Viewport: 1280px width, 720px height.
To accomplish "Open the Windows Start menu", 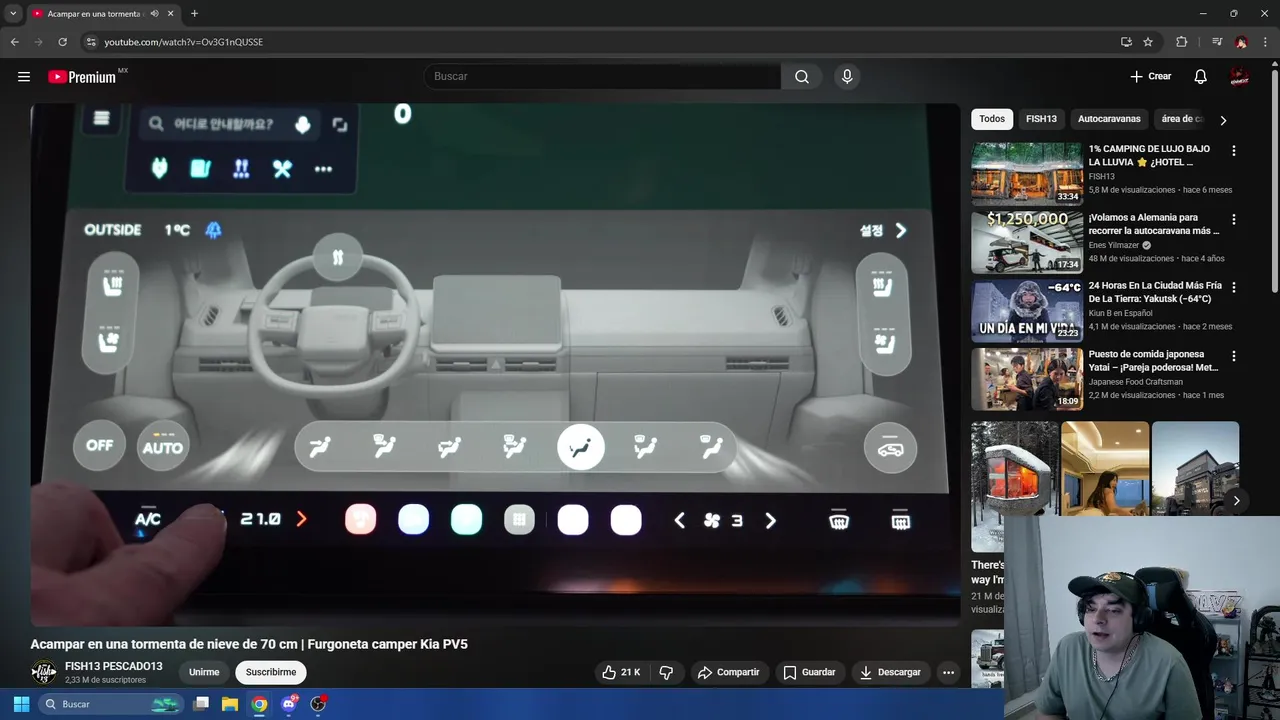I will coord(21,704).
